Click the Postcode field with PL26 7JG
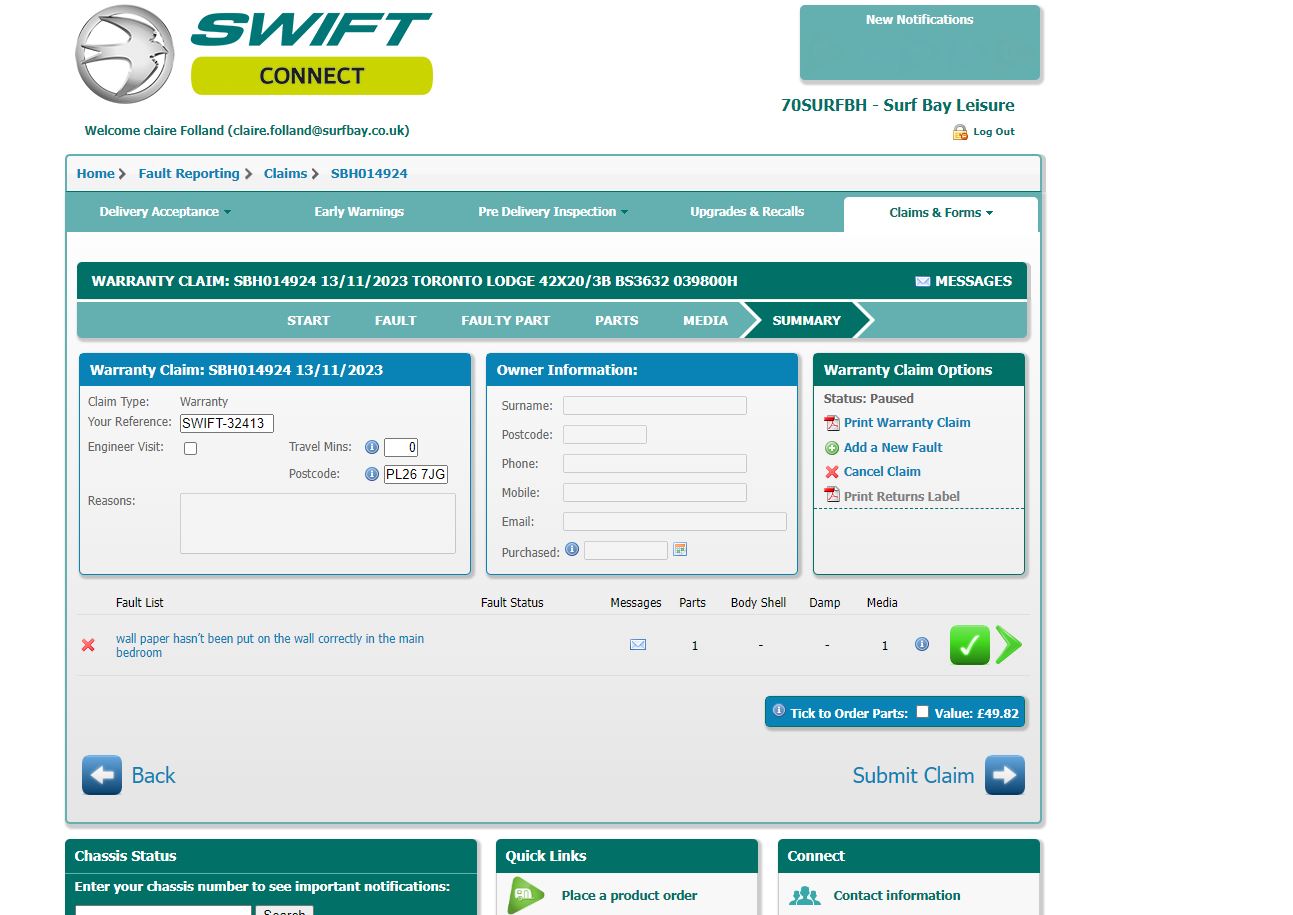 [x=416, y=474]
